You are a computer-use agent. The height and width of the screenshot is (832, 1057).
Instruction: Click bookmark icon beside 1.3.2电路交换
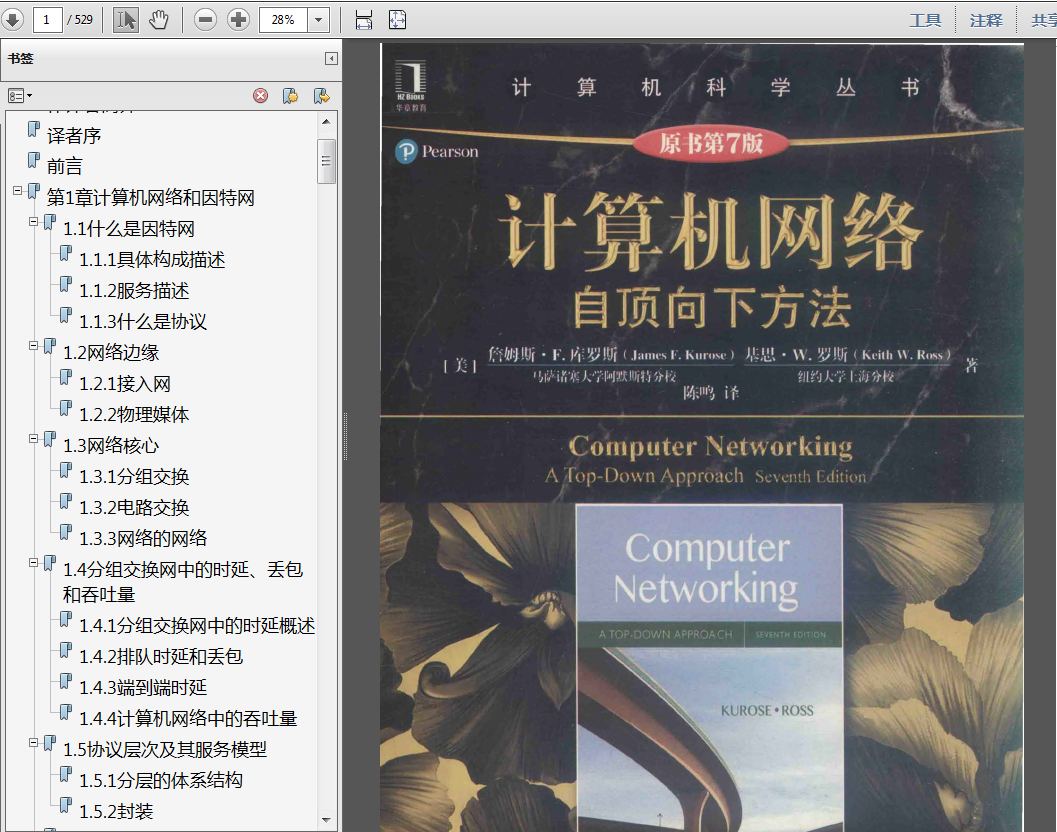[65, 502]
